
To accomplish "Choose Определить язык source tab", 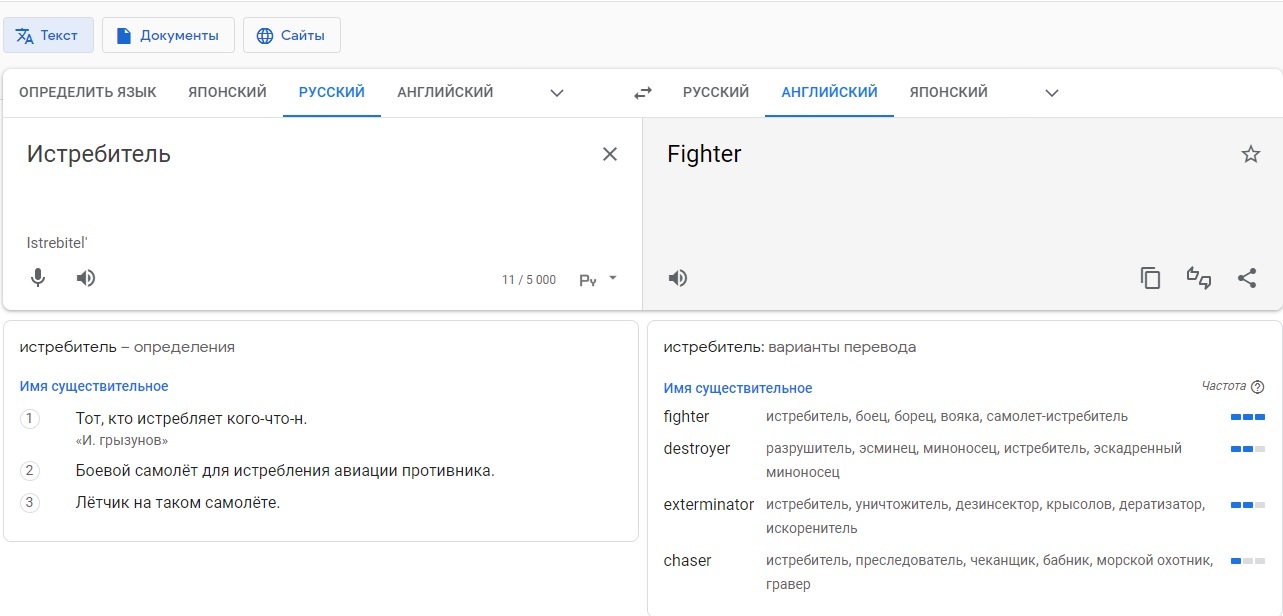I will [x=88, y=92].
